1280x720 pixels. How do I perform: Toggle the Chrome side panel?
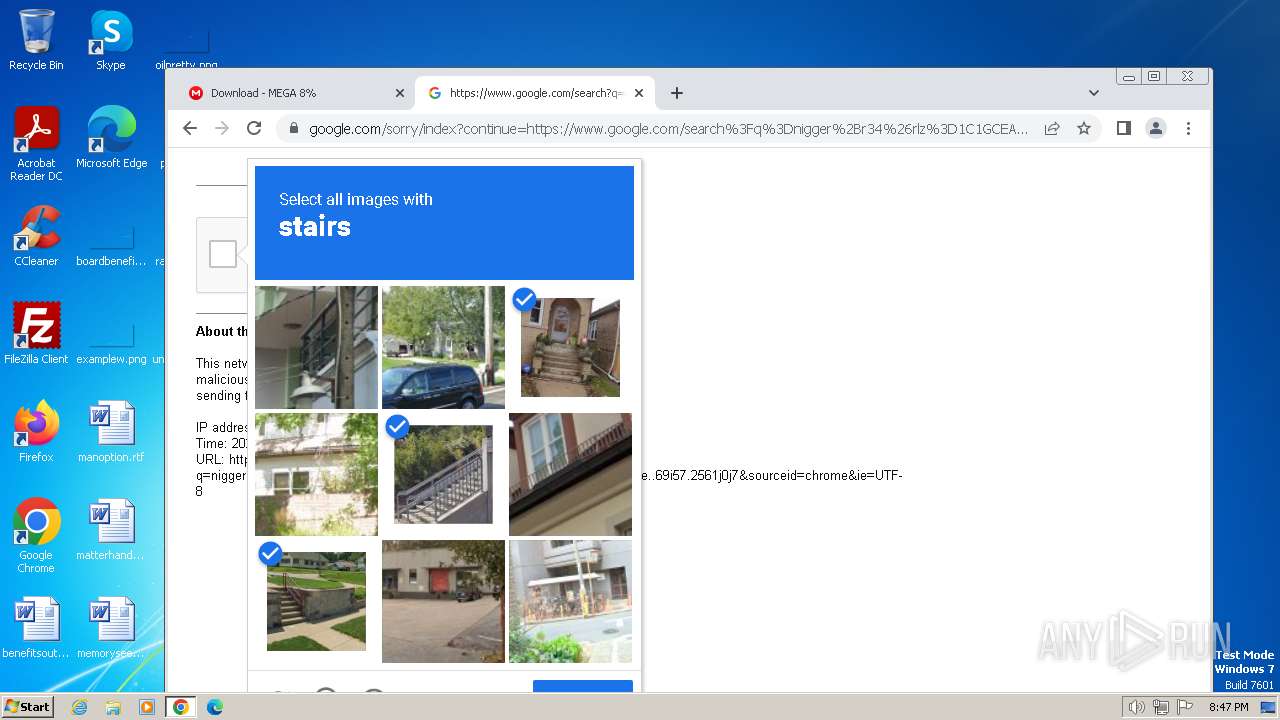tap(1124, 128)
